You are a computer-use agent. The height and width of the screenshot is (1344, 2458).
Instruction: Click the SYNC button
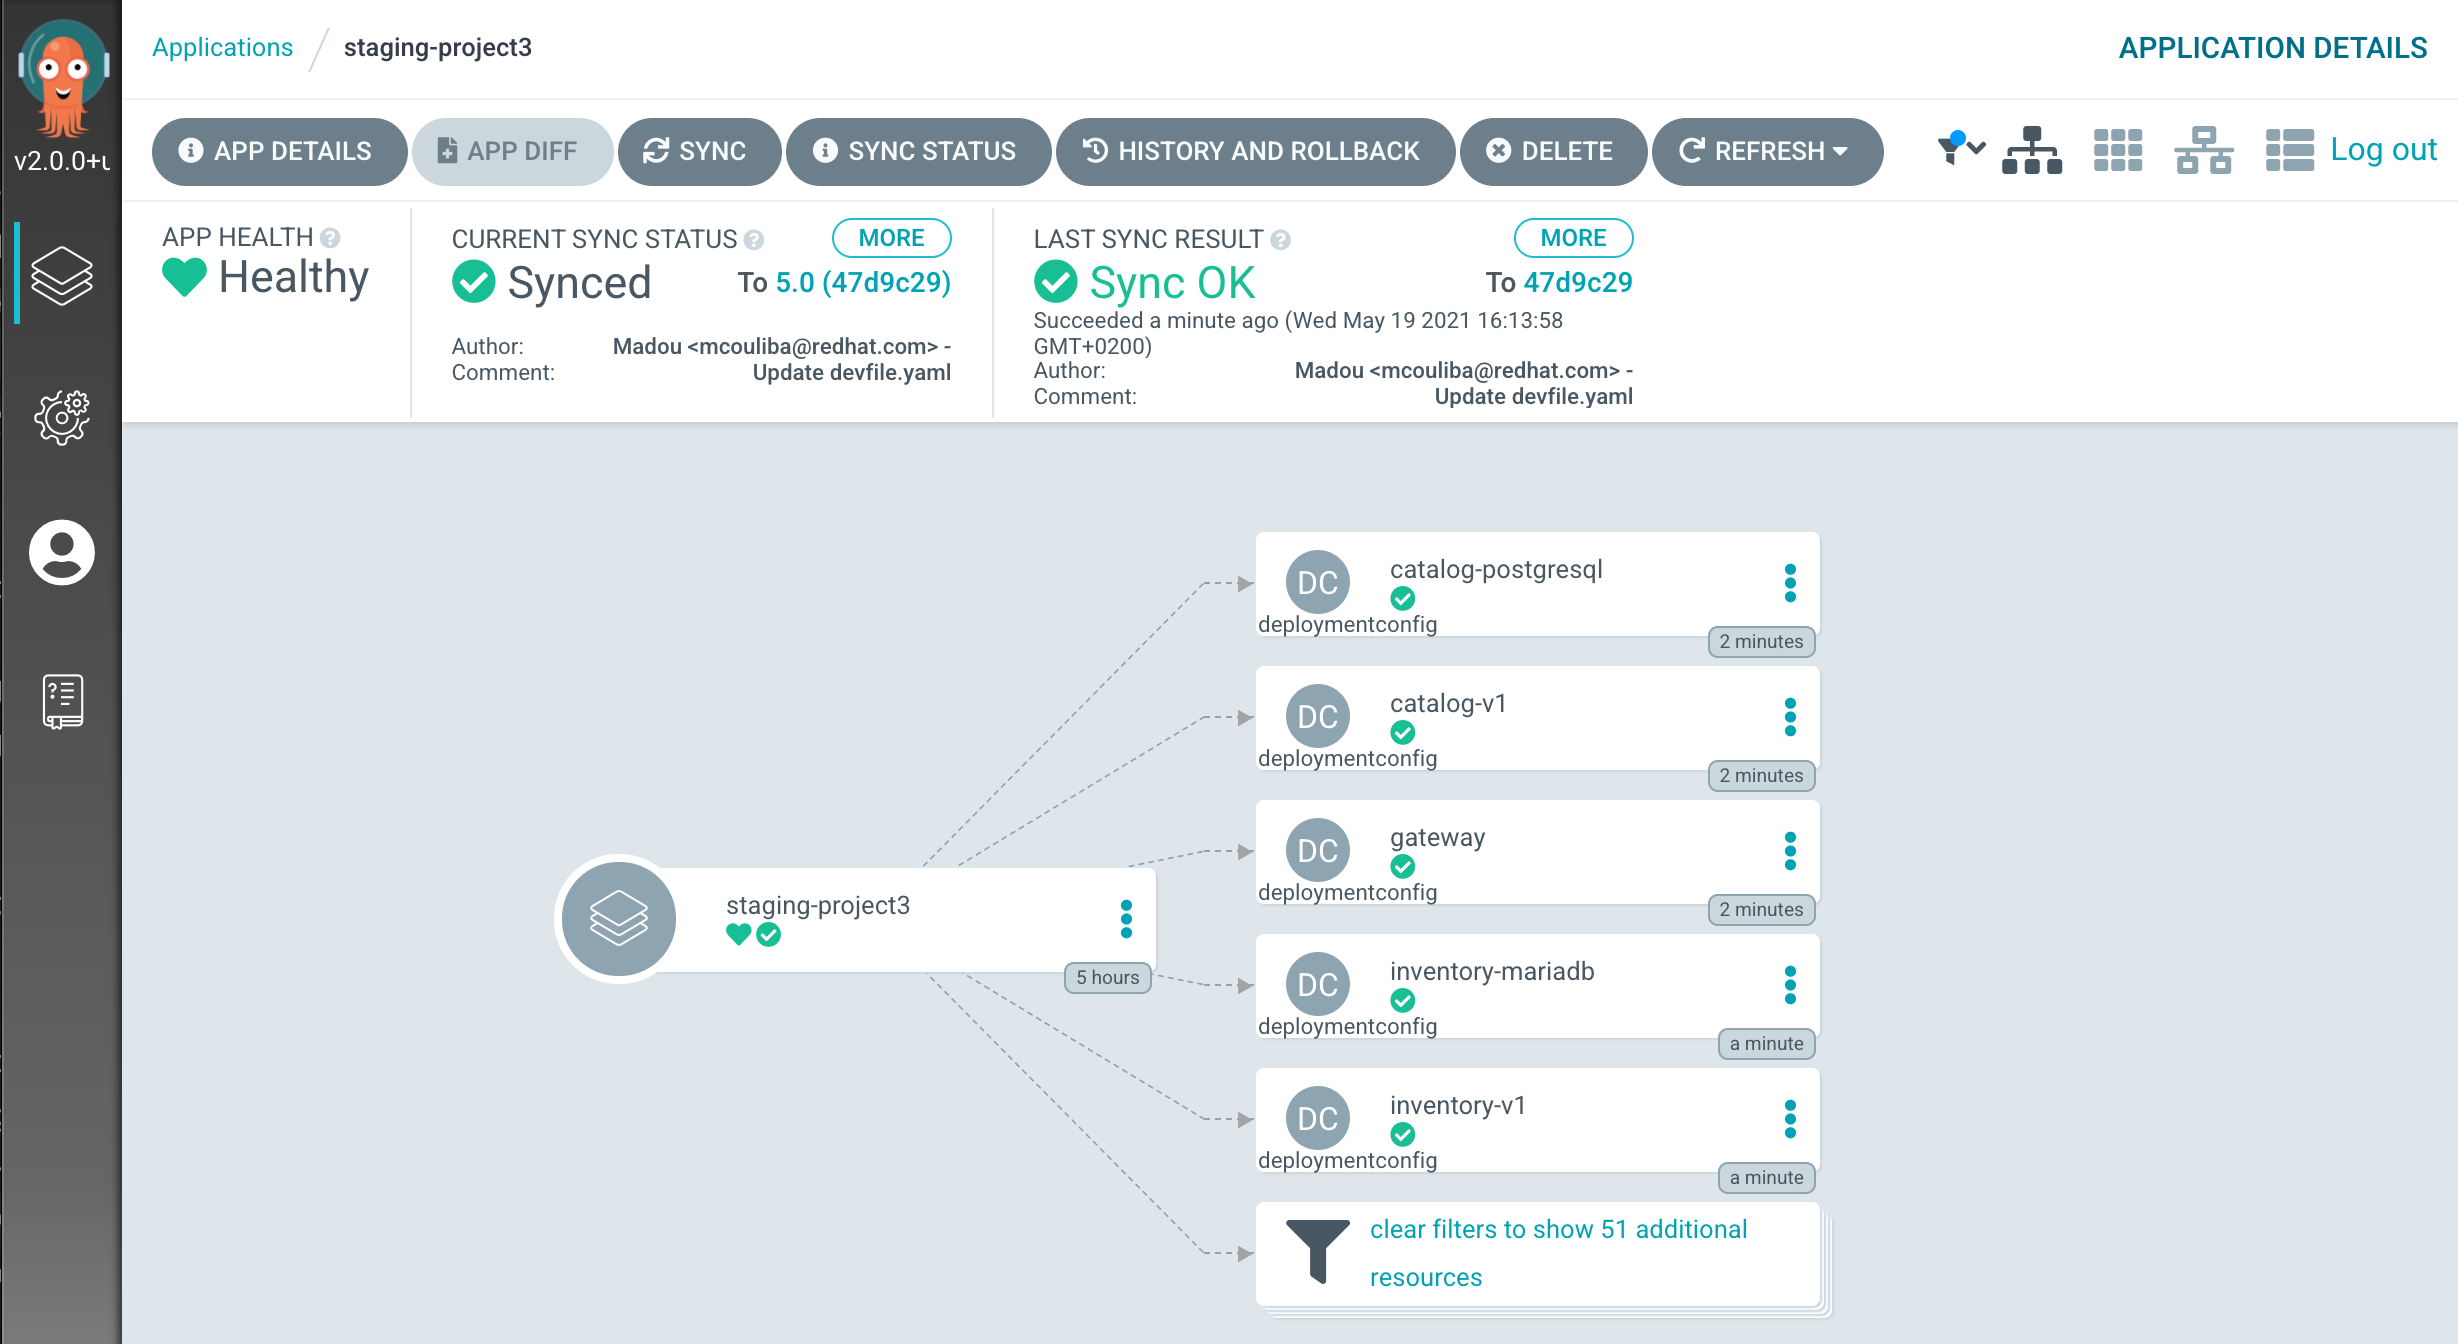pos(697,151)
